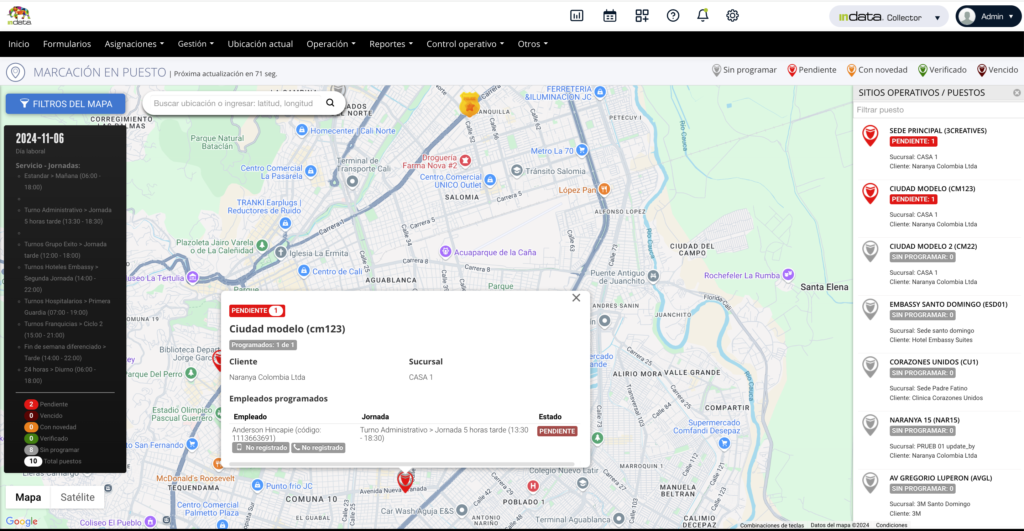Open the help question mark icon
1024x531 pixels.
(673, 15)
